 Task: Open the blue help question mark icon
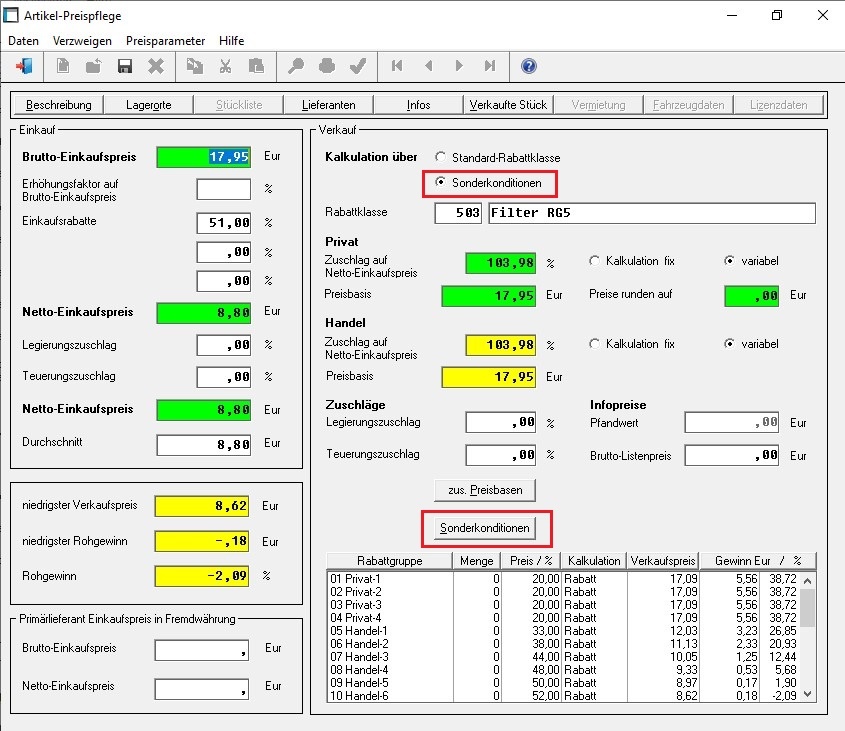[529, 66]
